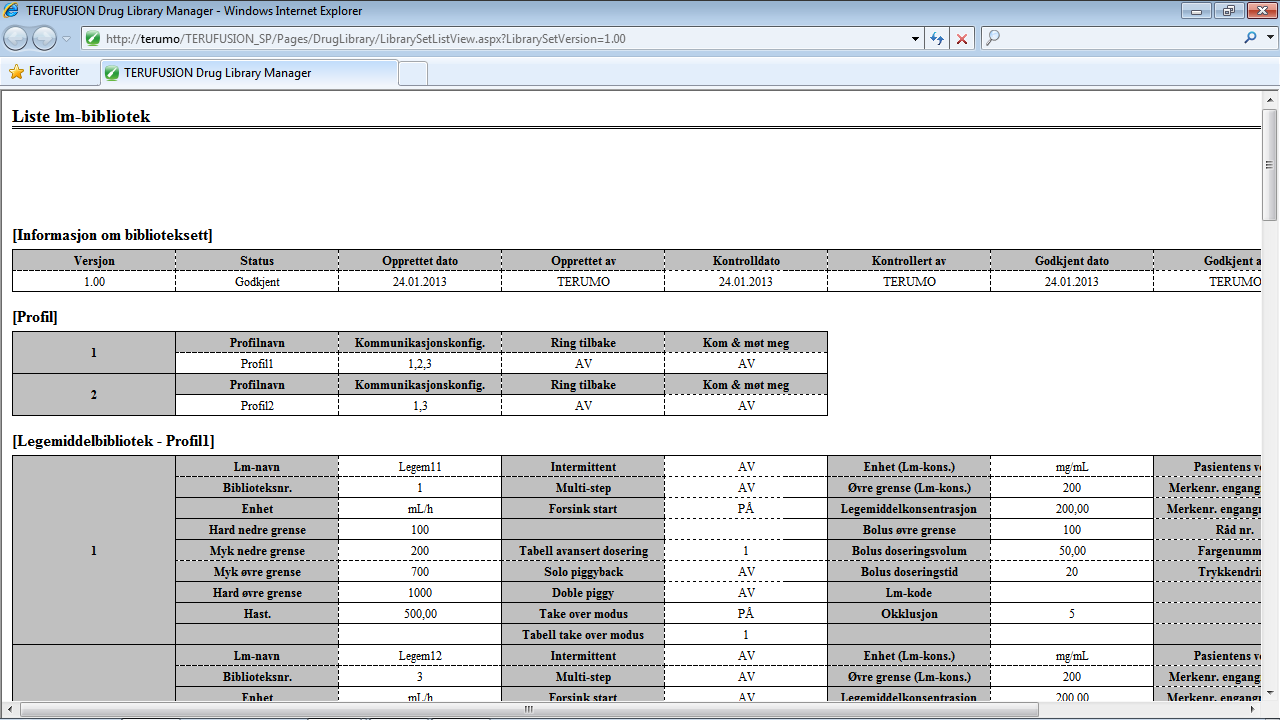Image resolution: width=1280 pixels, height=720 pixels.
Task: Click the 'Okklusjon' label
Action: point(909,614)
